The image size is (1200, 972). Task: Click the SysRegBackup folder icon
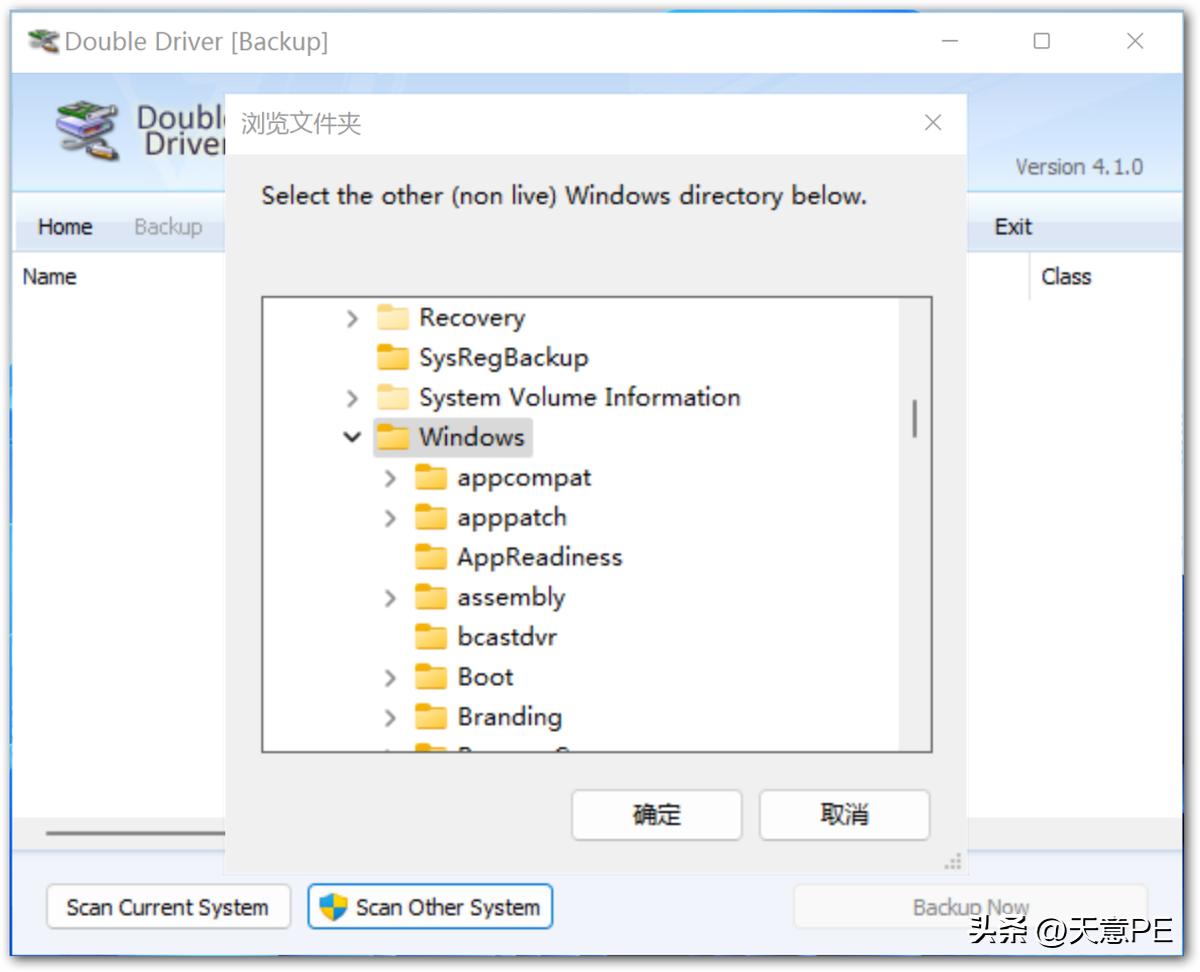click(393, 358)
